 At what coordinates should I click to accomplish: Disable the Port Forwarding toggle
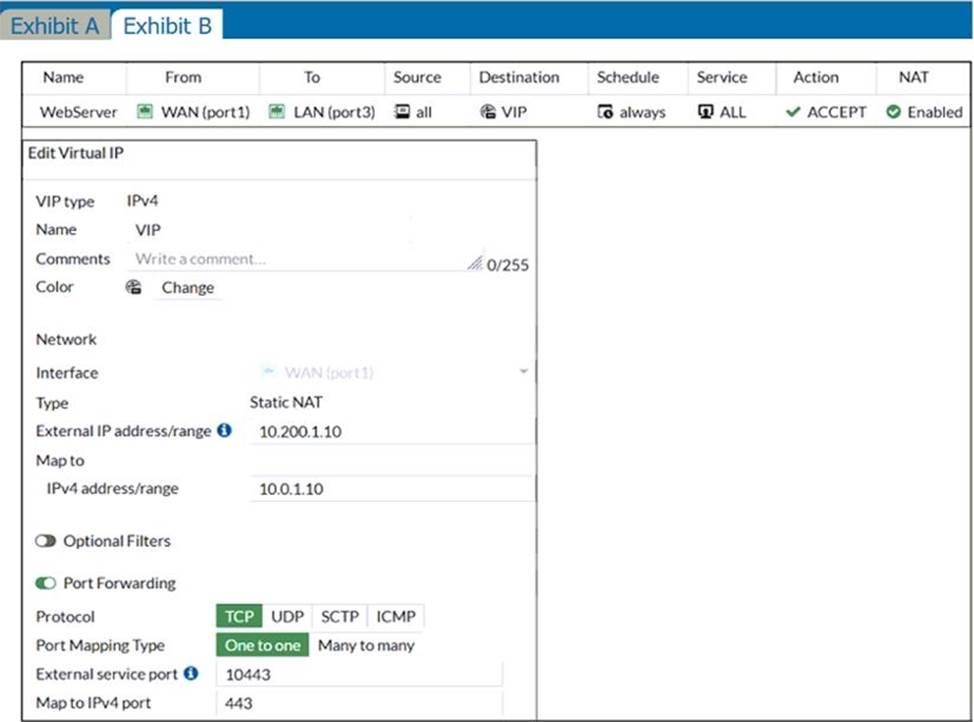[x=46, y=583]
